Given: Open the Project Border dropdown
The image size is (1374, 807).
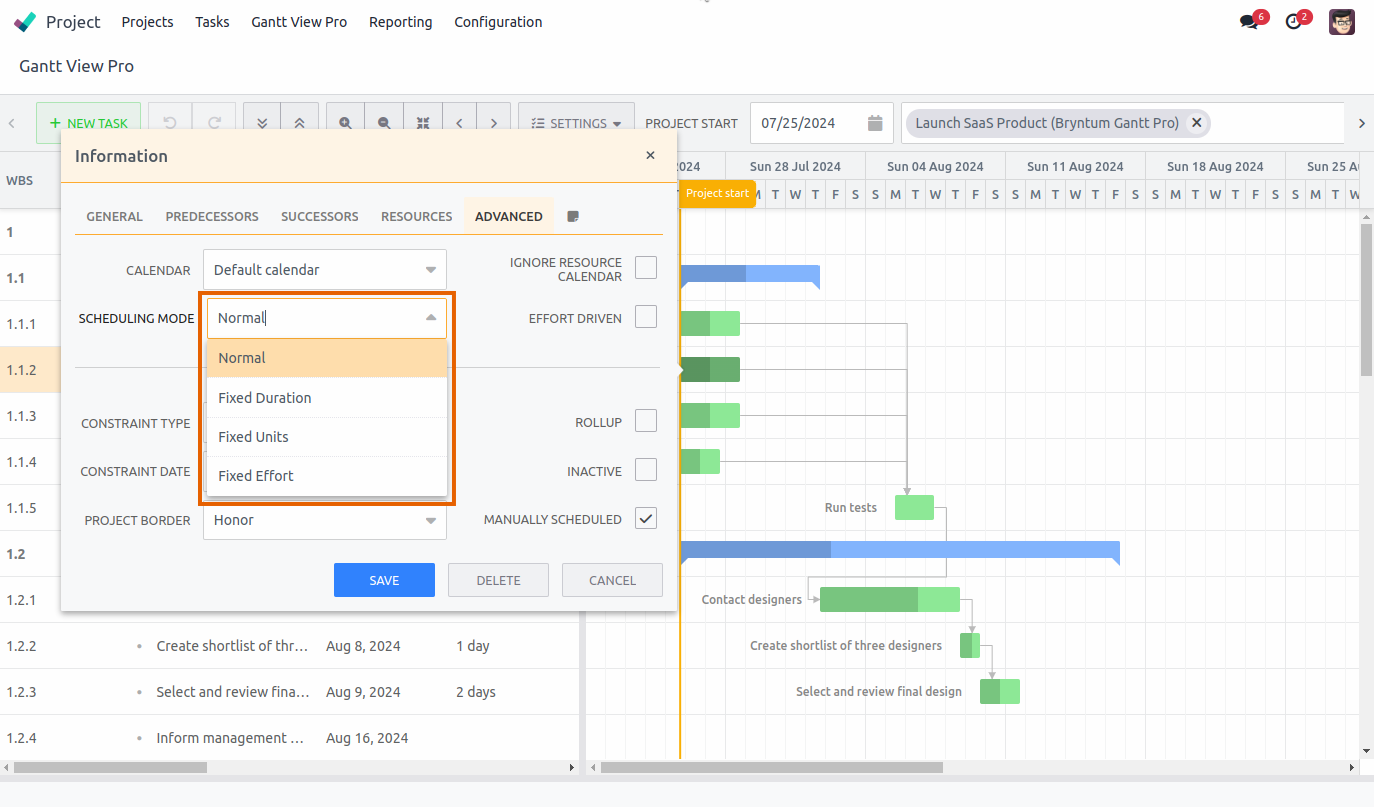Looking at the screenshot, I should click(x=324, y=520).
